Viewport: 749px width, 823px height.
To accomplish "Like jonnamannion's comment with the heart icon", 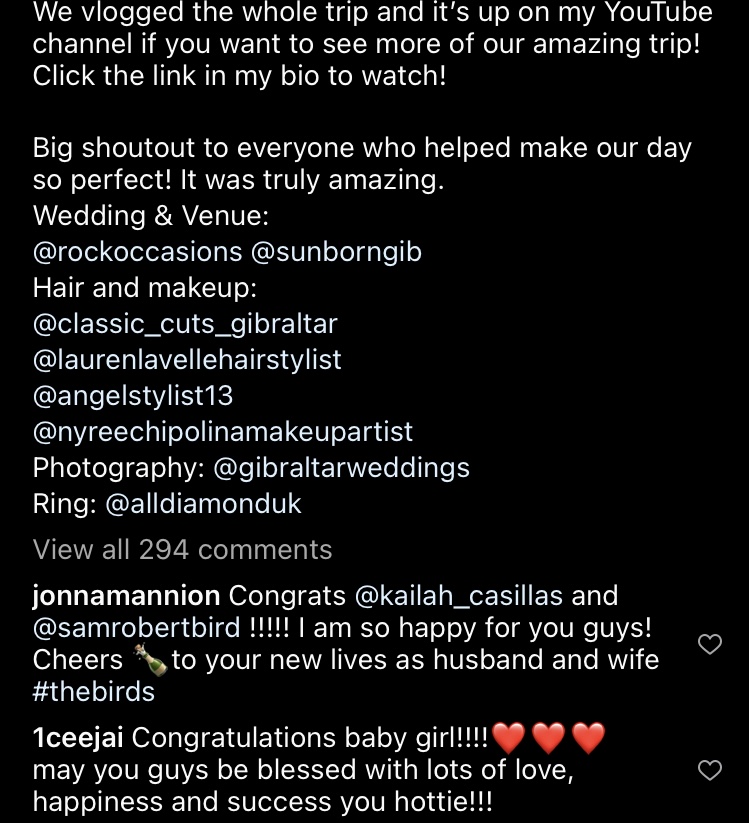I will pyautogui.click(x=710, y=644).
